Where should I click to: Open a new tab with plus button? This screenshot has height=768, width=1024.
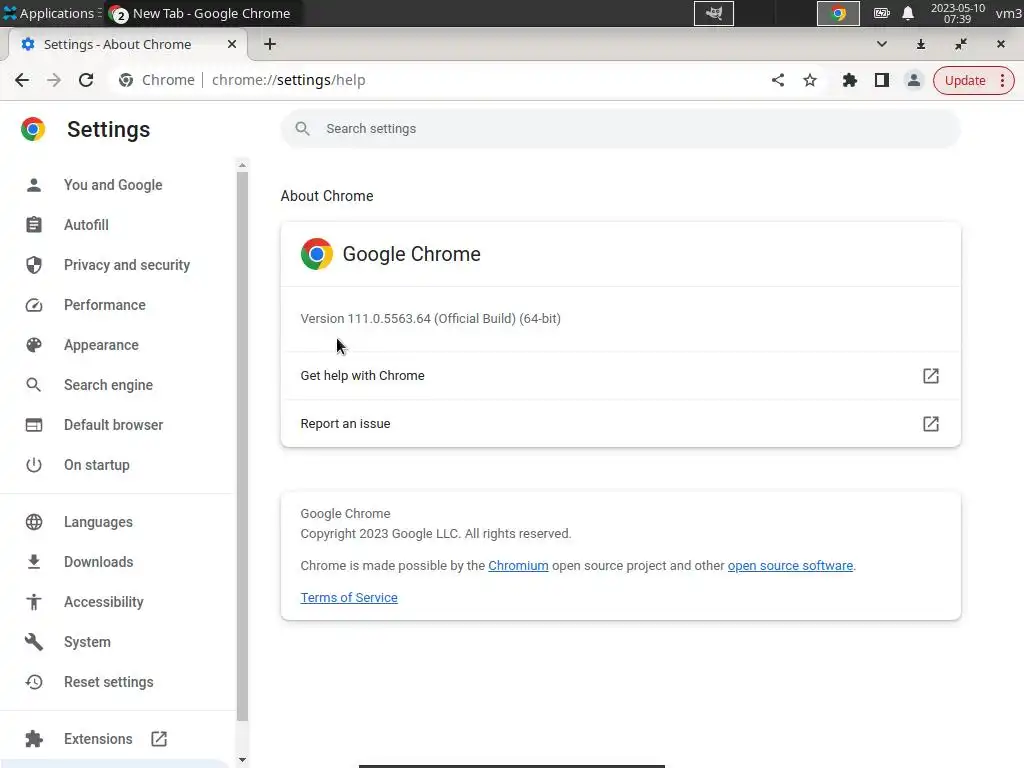coord(270,44)
